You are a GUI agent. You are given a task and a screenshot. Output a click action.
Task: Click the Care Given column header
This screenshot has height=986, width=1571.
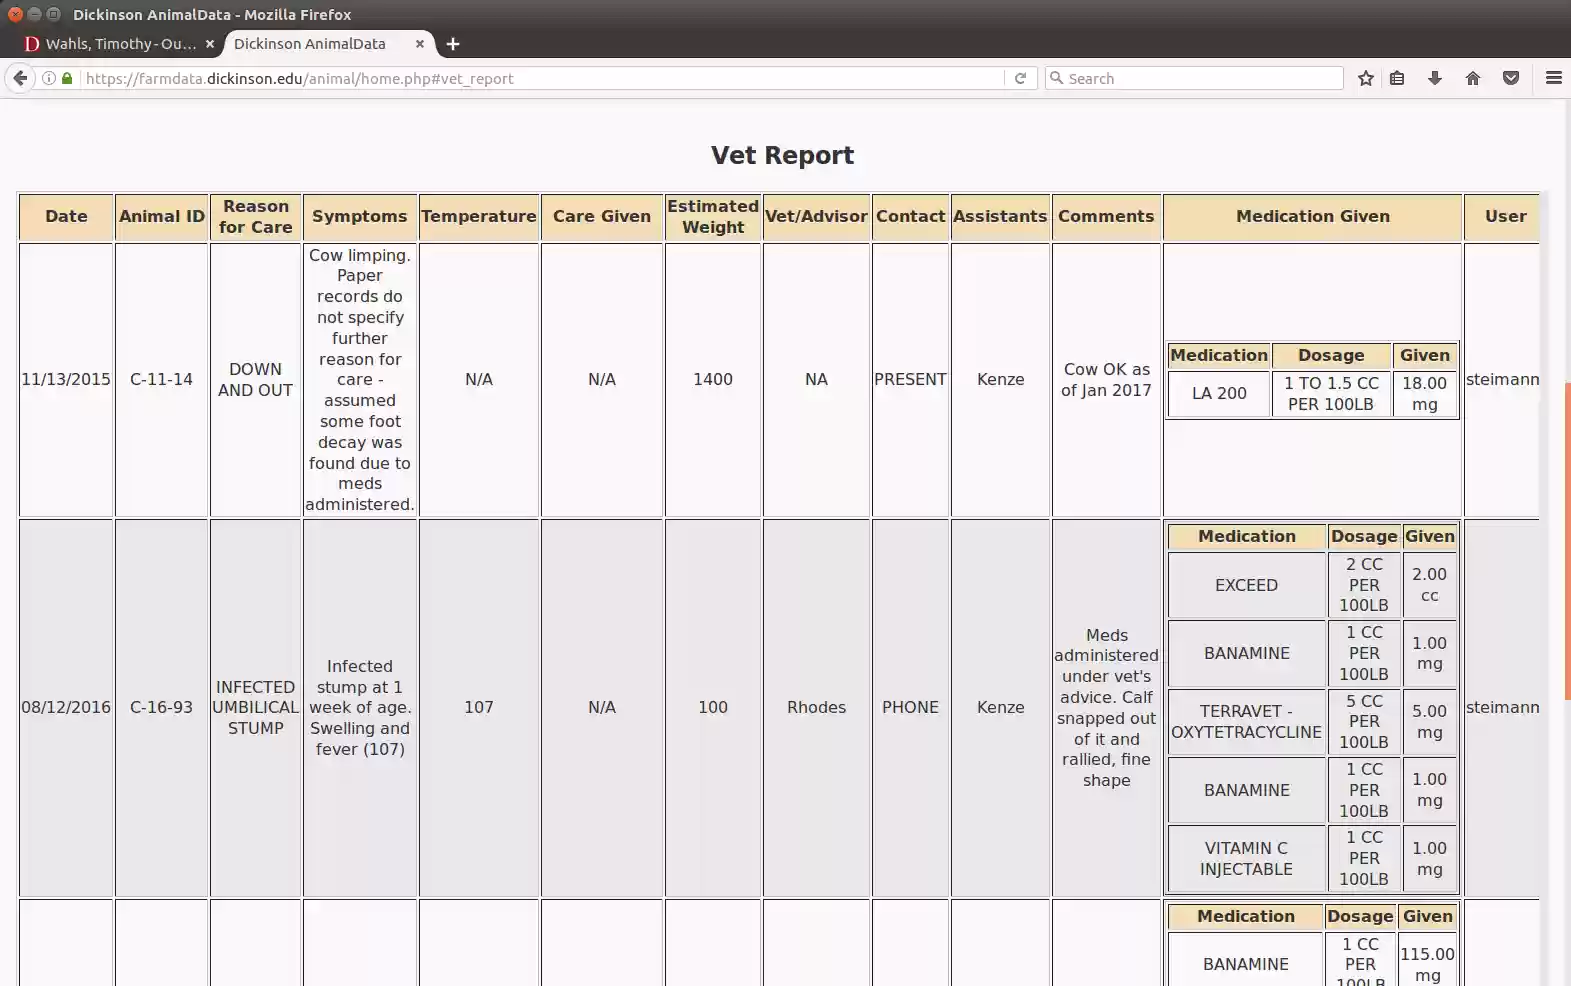pyautogui.click(x=602, y=217)
